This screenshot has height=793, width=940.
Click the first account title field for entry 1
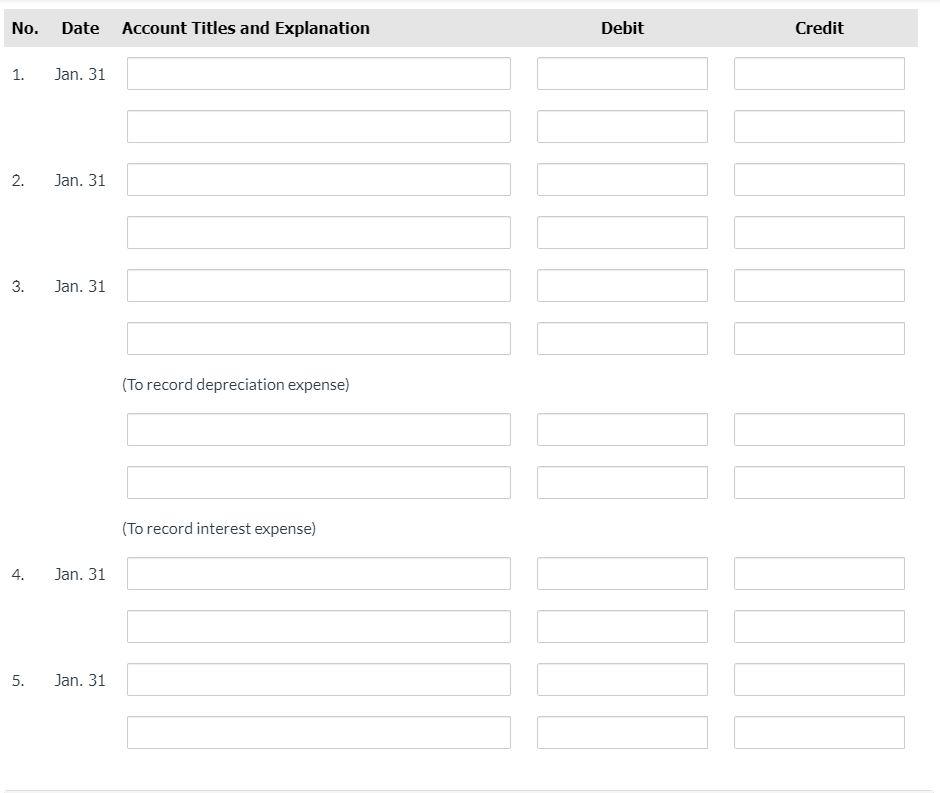pos(318,74)
